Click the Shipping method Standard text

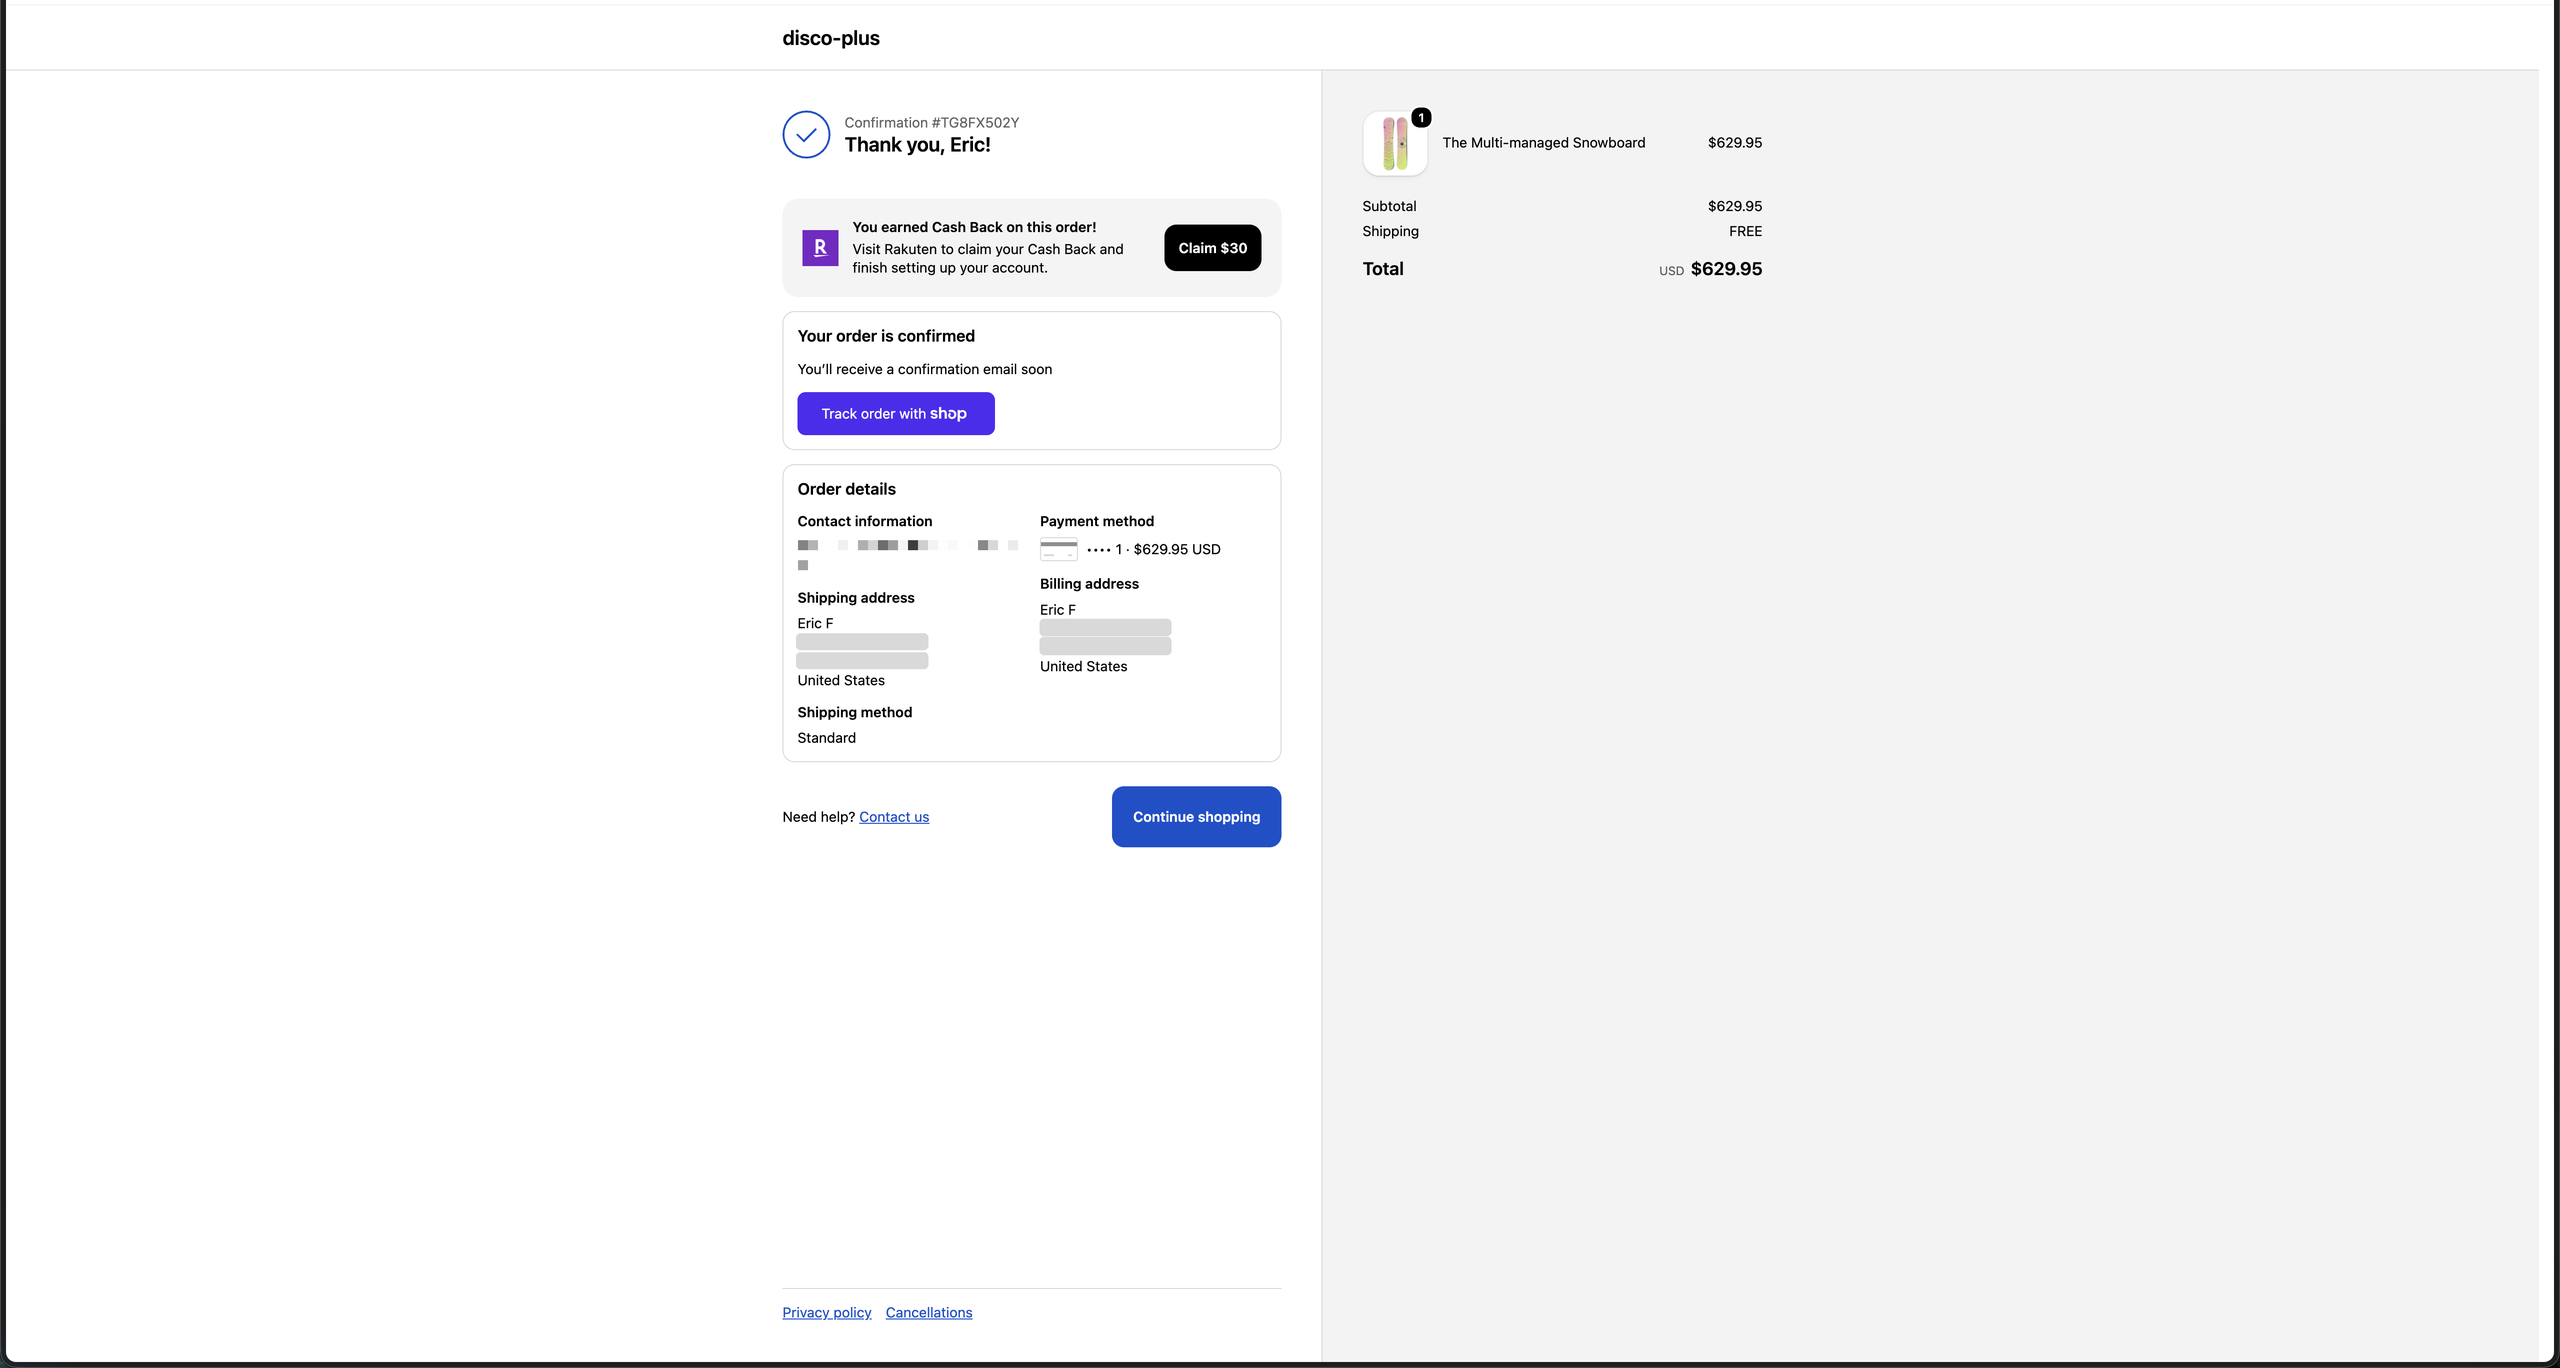coord(826,738)
